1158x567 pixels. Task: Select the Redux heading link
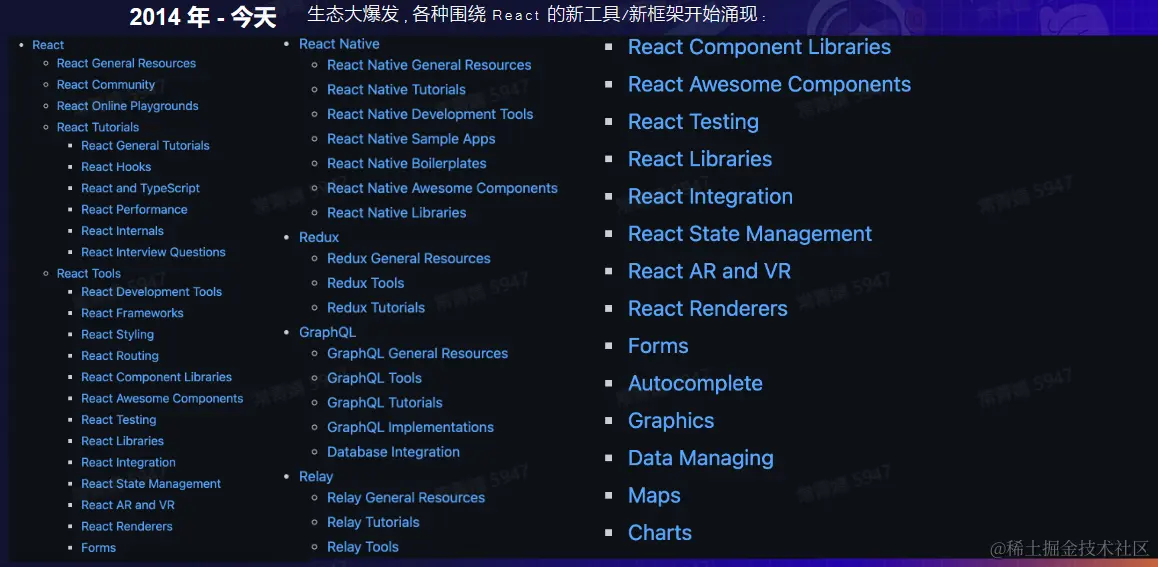[319, 238]
